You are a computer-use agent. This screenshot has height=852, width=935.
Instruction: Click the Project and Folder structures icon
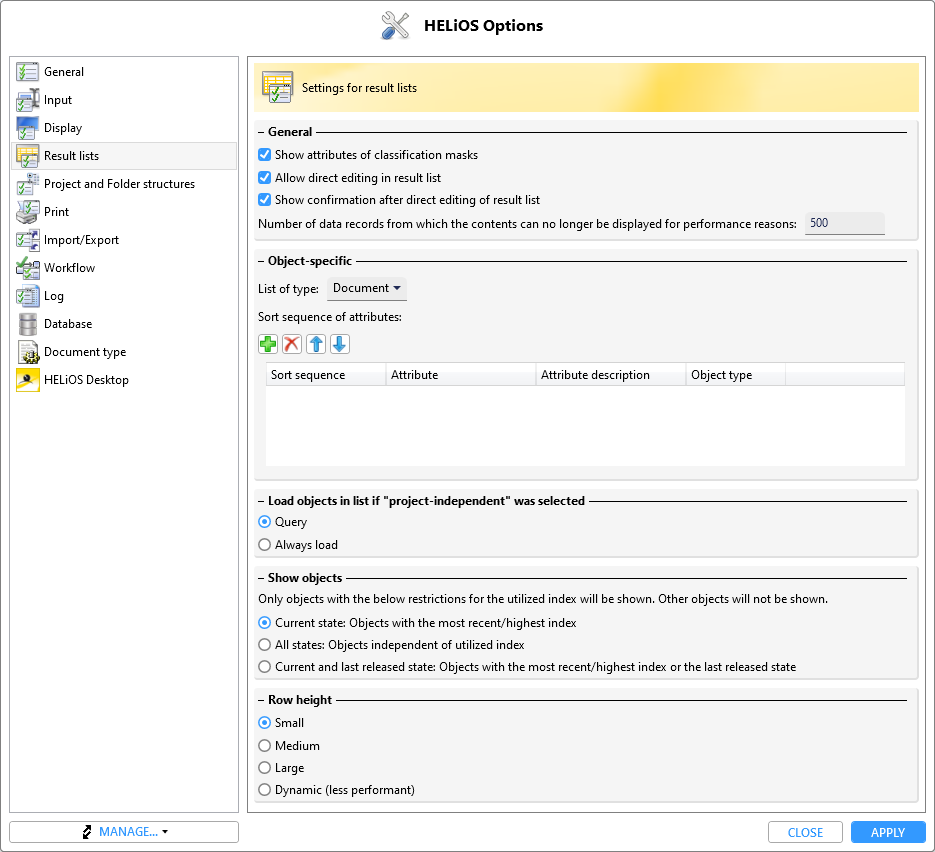click(x=27, y=184)
